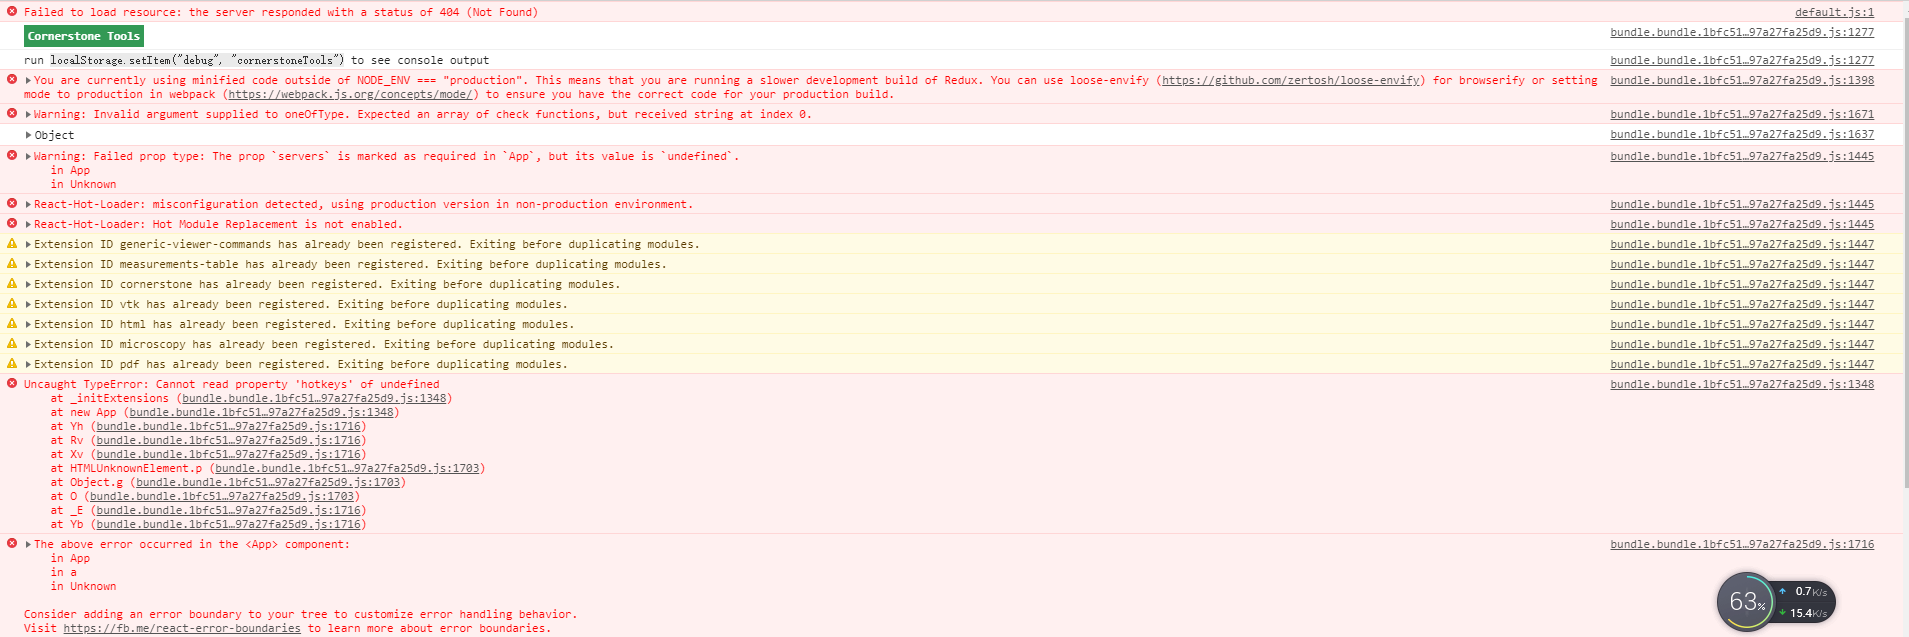Screen dimensions: 1909x637
Task: Expand the minified Redux code error message
Action: [x=28, y=80]
